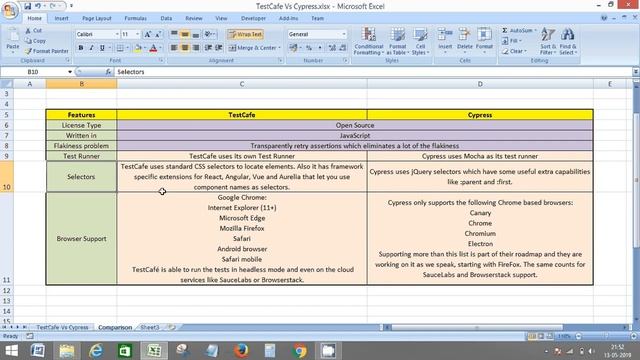Open the Merge & Center dropdown arrow
Image resolution: width=640 pixels, height=360 pixels.
click(x=280, y=48)
